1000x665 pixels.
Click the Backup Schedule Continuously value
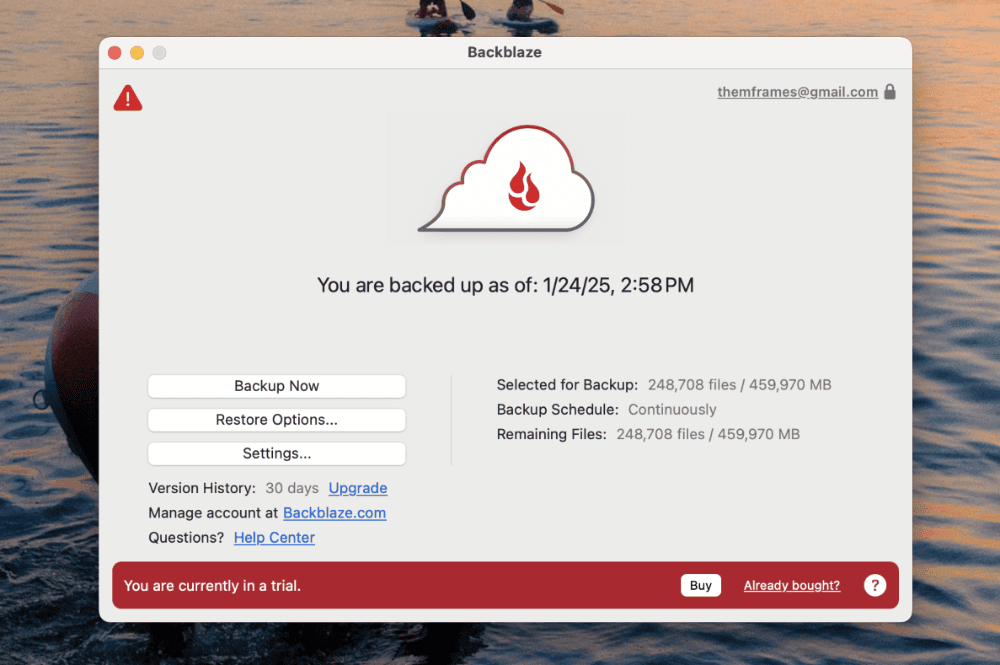tap(672, 410)
